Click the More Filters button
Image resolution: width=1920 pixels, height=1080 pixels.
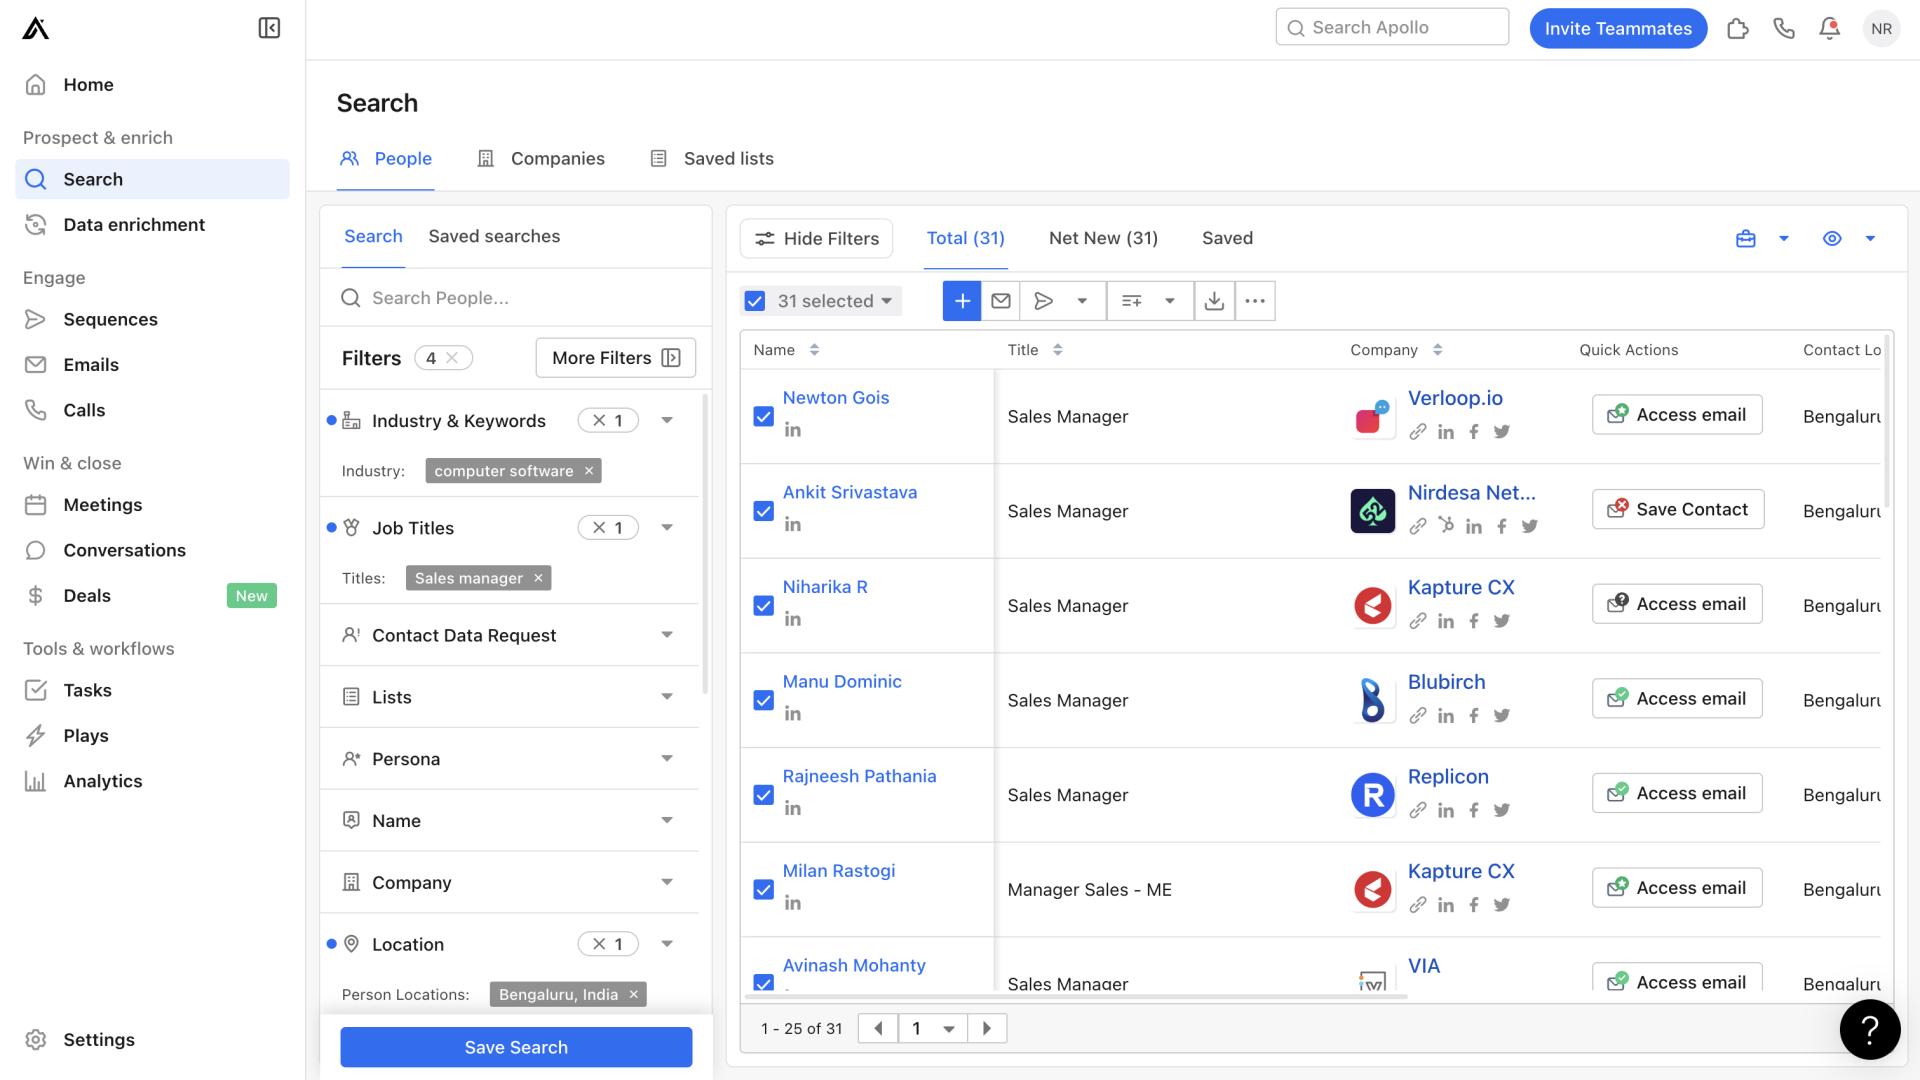pos(616,358)
